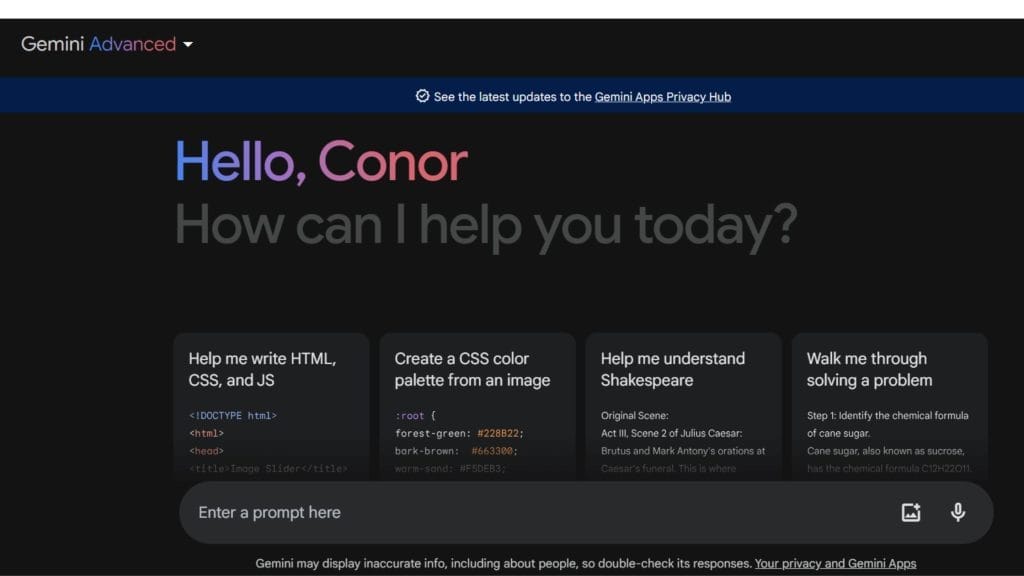Click the 'Gemini may display inaccurate info' disclaimer
1024x576 pixels.
click(x=504, y=564)
